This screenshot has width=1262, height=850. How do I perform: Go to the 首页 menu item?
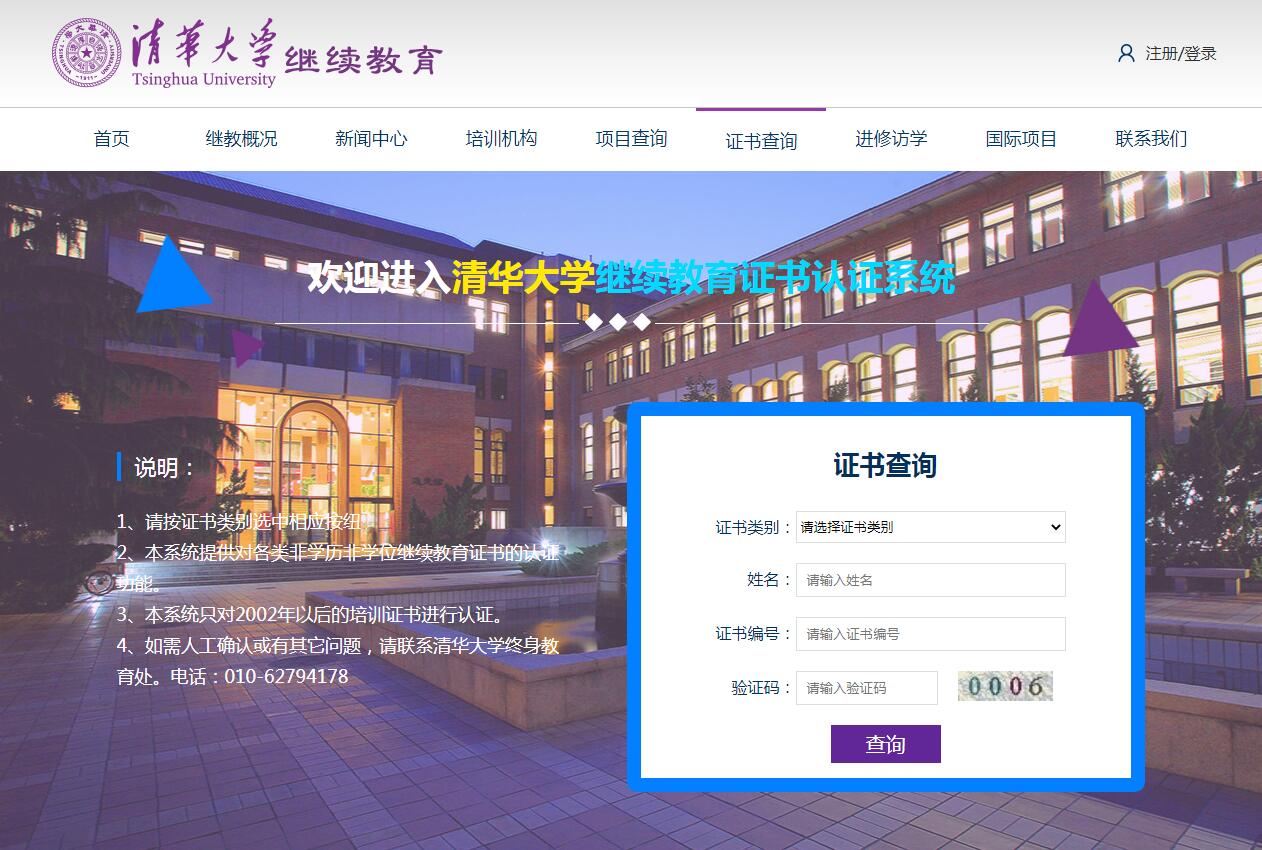[x=112, y=139]
